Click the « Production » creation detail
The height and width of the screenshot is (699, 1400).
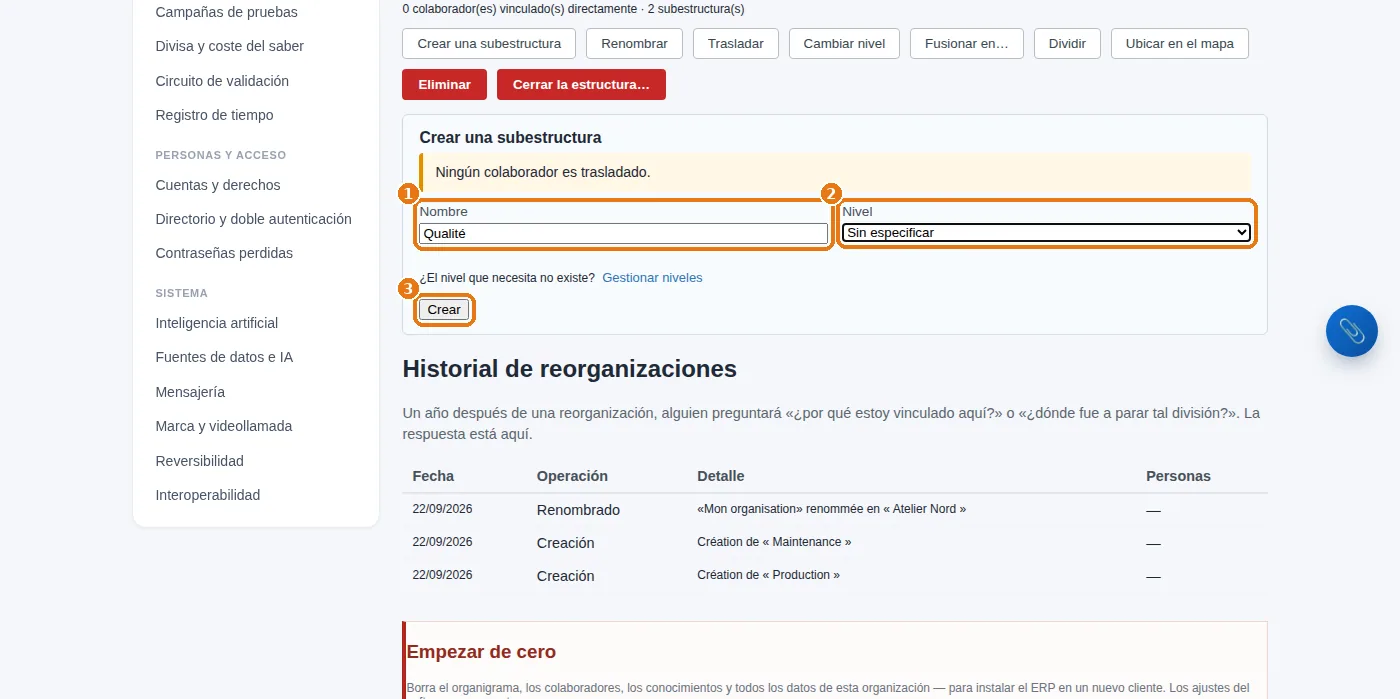768,575
